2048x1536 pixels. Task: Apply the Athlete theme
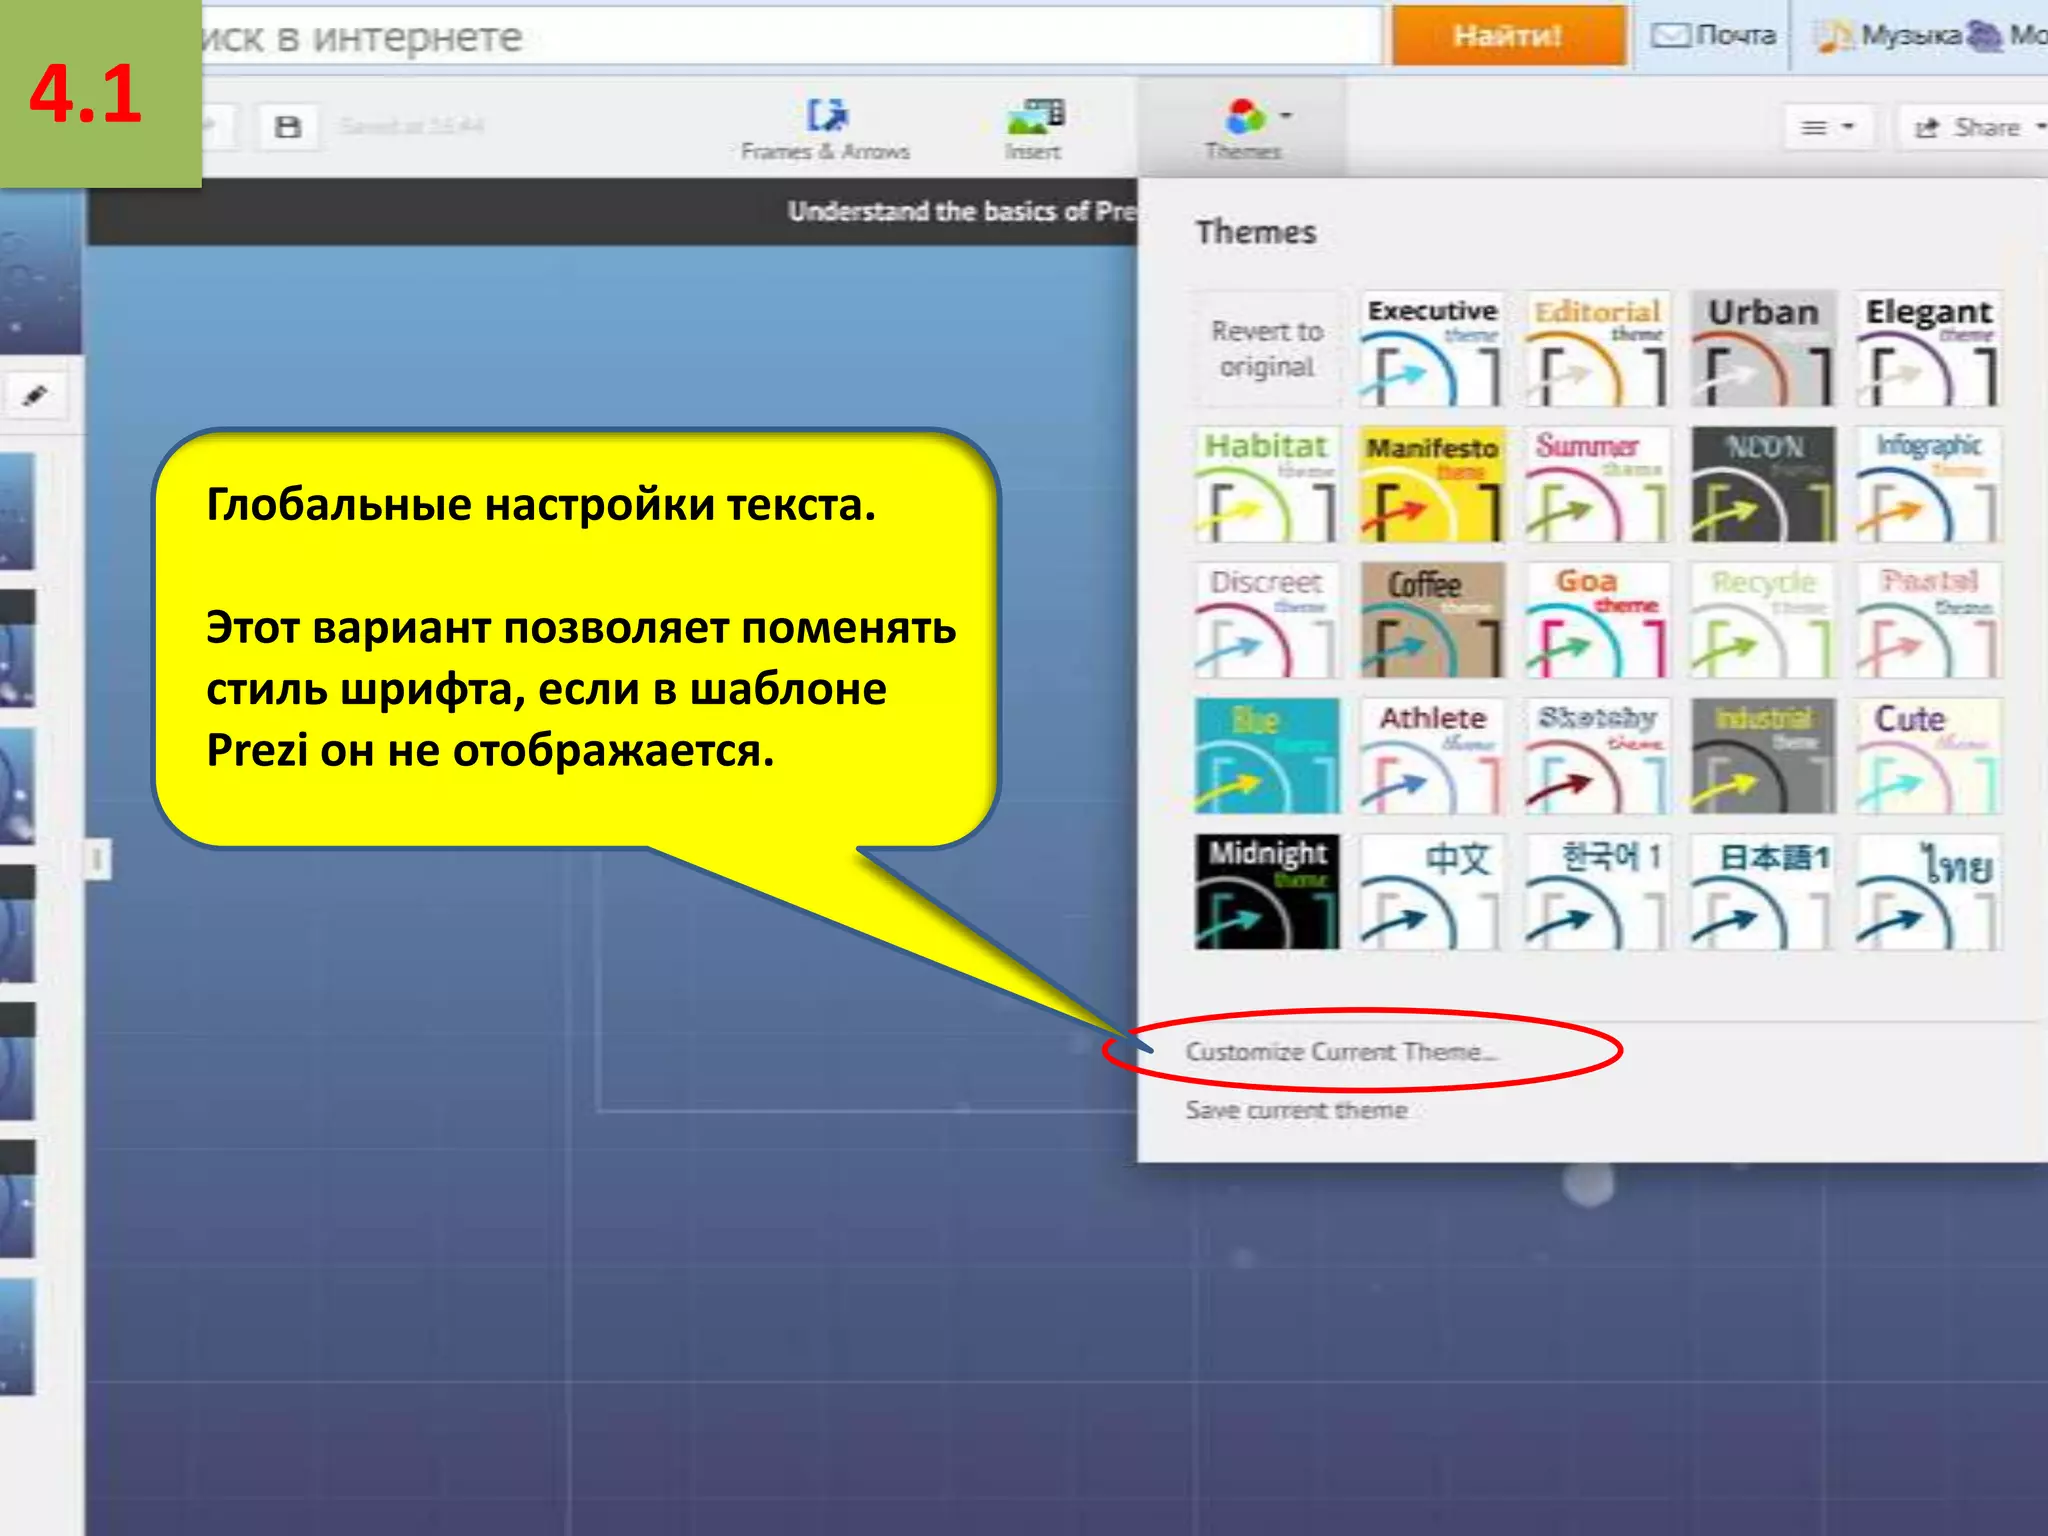pyautogui.click(x=1432, y=756)
